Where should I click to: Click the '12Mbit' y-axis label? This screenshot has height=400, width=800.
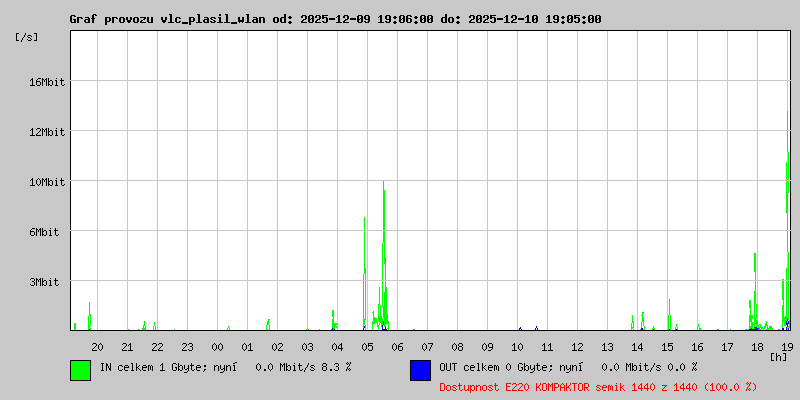pos(47,132)
